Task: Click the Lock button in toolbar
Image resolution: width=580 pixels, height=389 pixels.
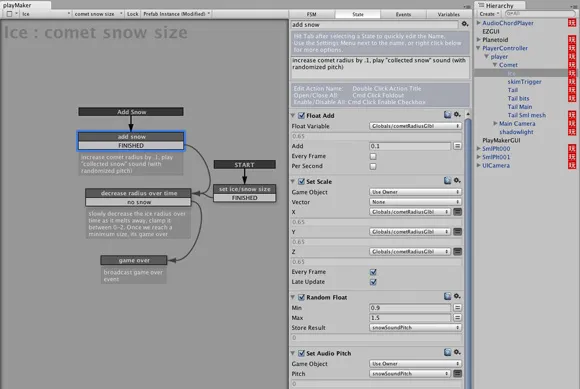Action: pos(132,14)
